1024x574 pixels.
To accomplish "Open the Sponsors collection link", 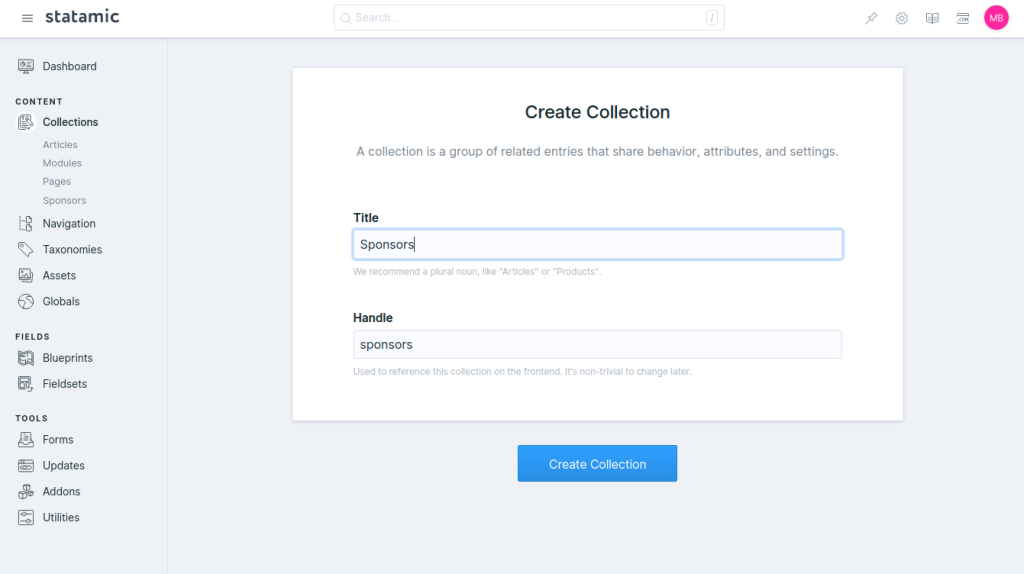I will 64,200.
